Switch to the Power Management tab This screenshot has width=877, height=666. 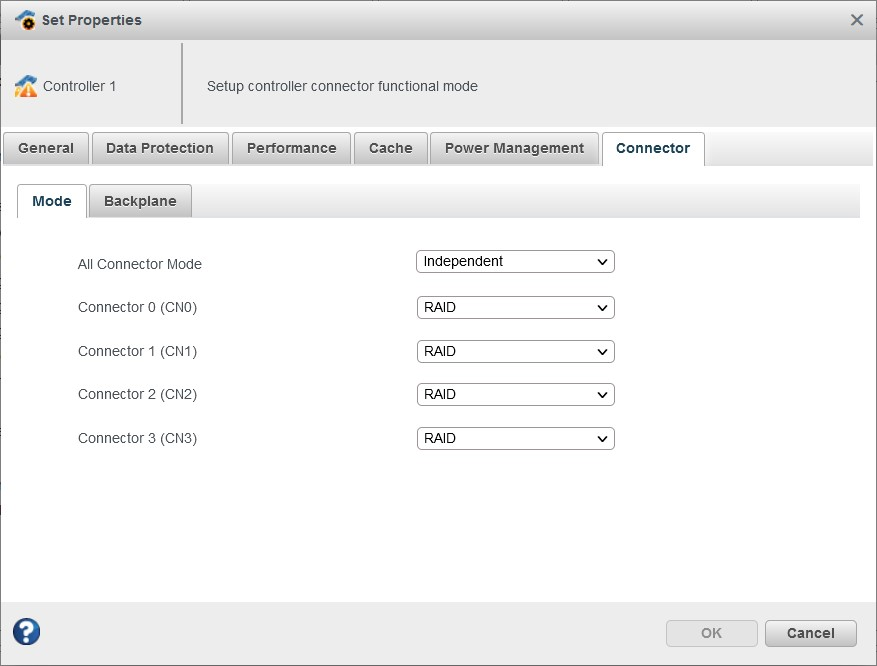(x=514, y=148)
